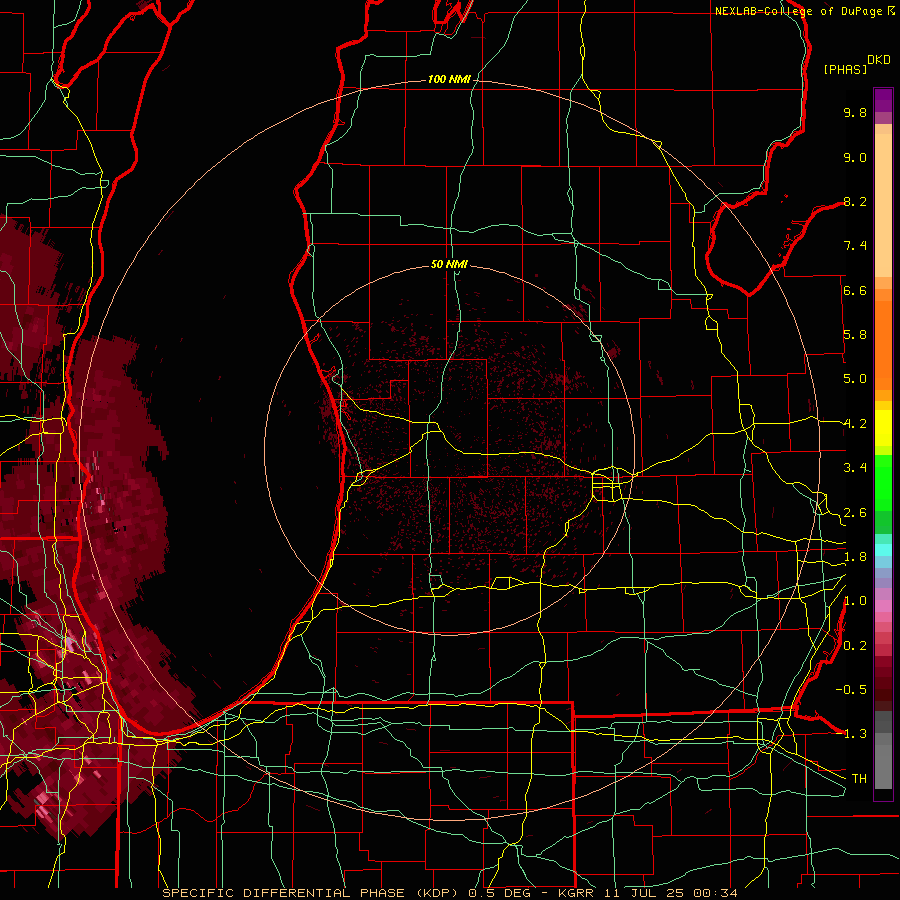Image resolution: width=900 pixels, height=900 pixels.
Task: Pick the pink segment of the color bar
Action: pyautogui.click(x=883, y=606)
